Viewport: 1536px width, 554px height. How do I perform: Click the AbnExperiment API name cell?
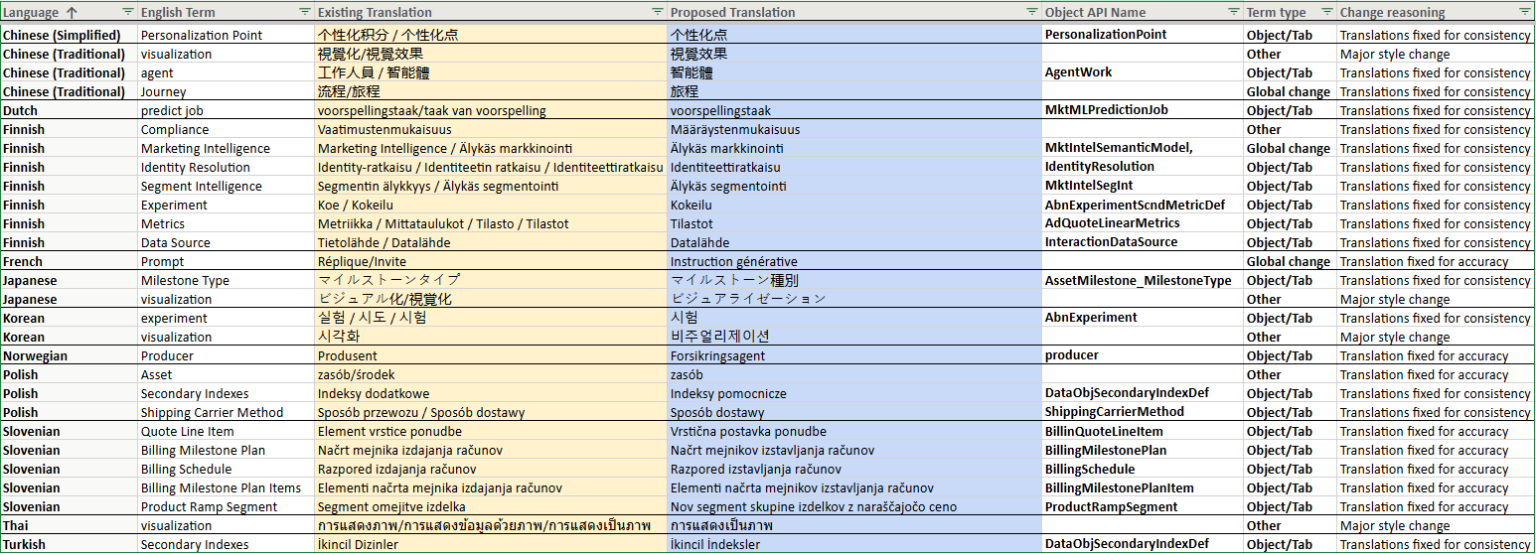click(1142, 318)
